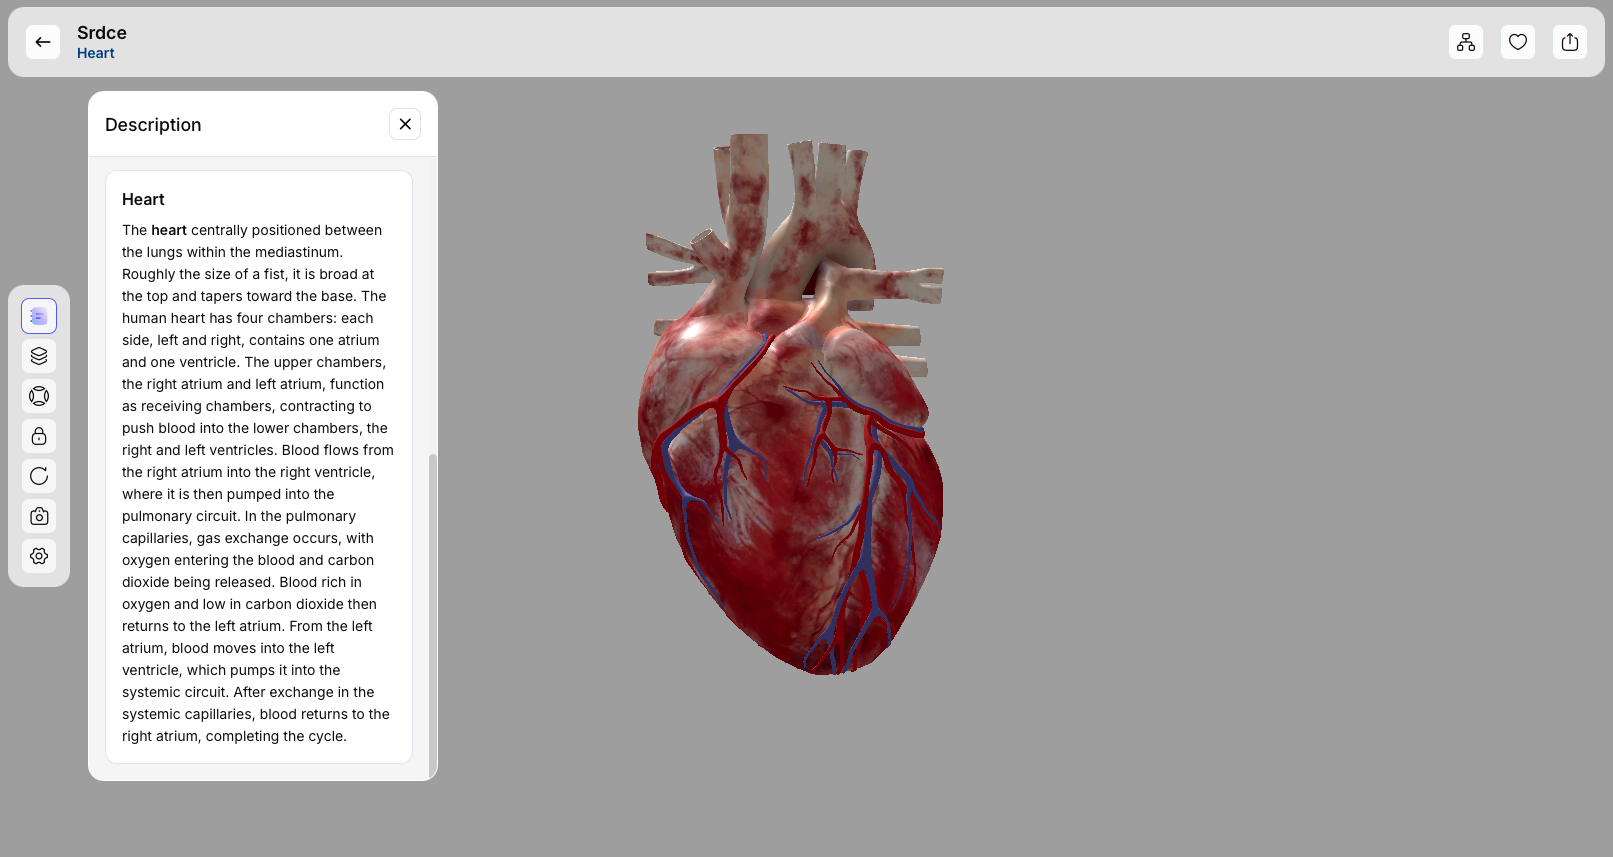The width and height of the screenshot is (1613, 857).
Task: Open the layers panel icon
Action: (39, 356)
